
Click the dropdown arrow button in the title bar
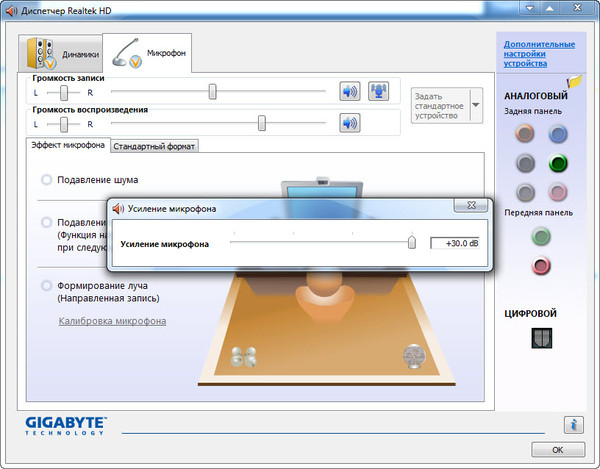point(530,8)
